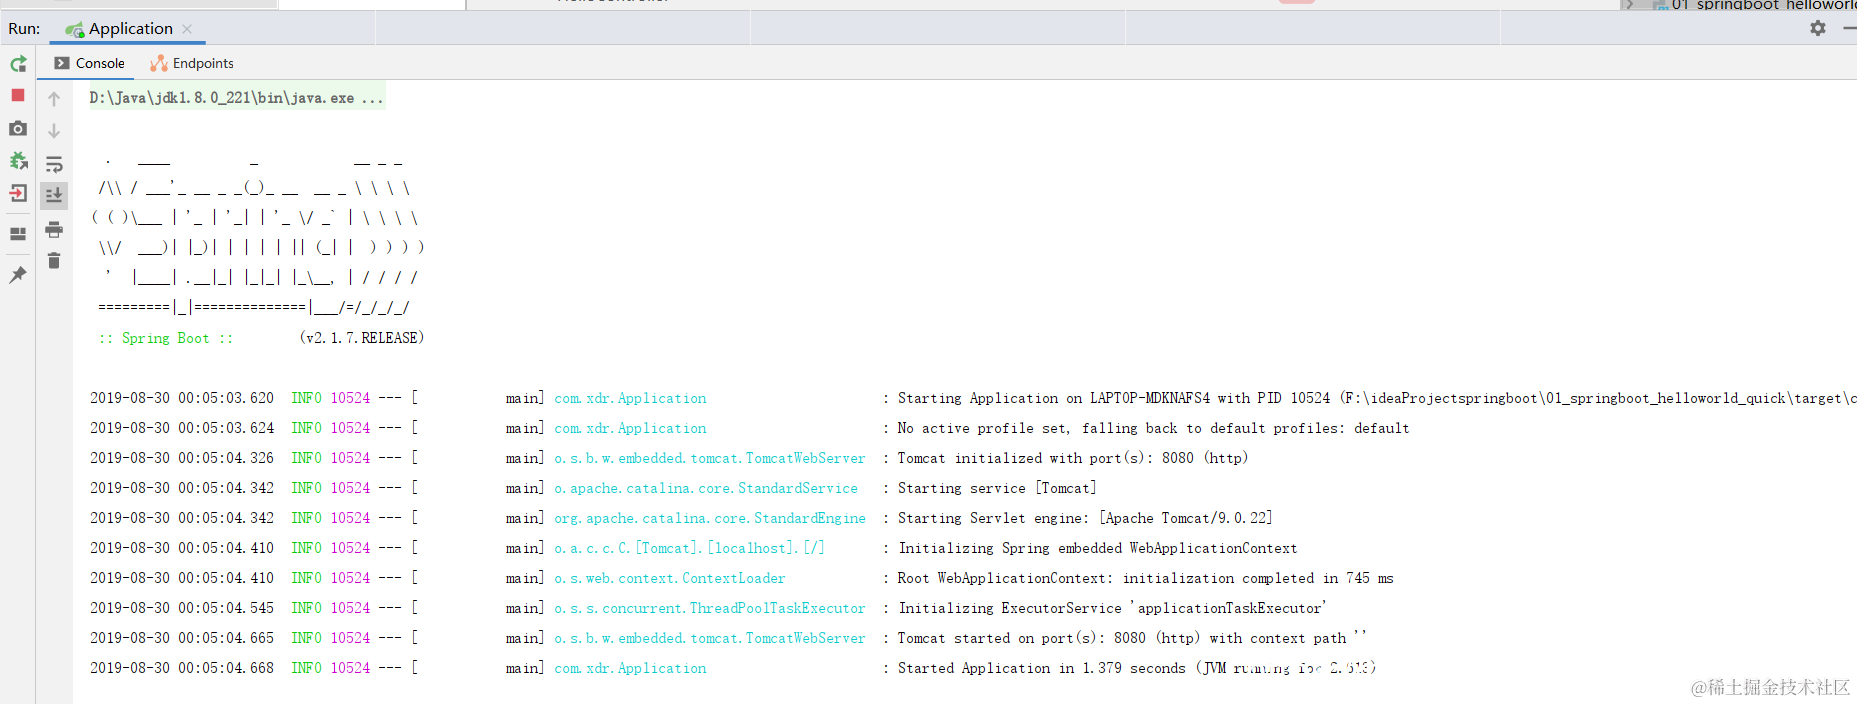Click com.xdr.Application in the 00:05:04.668 line
This screenshot has height=704, width=1857.
(630, 668)
